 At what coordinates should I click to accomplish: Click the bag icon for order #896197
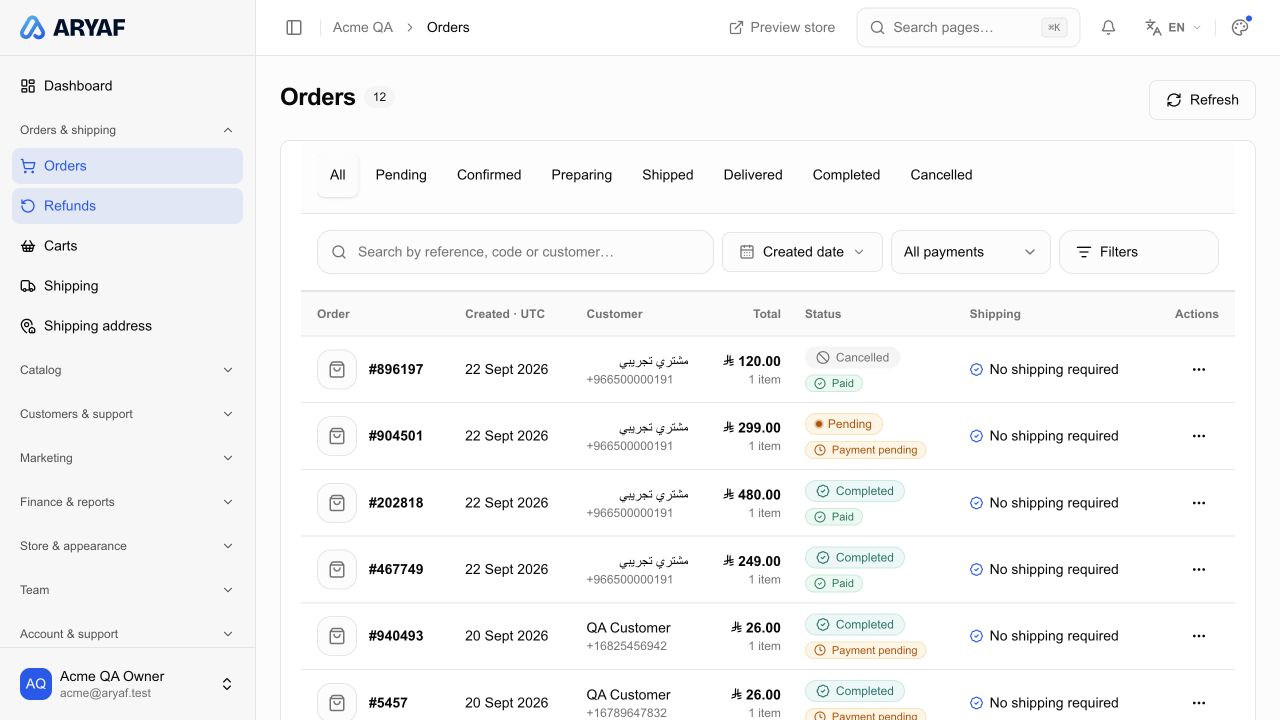click(x=337, y=369)
